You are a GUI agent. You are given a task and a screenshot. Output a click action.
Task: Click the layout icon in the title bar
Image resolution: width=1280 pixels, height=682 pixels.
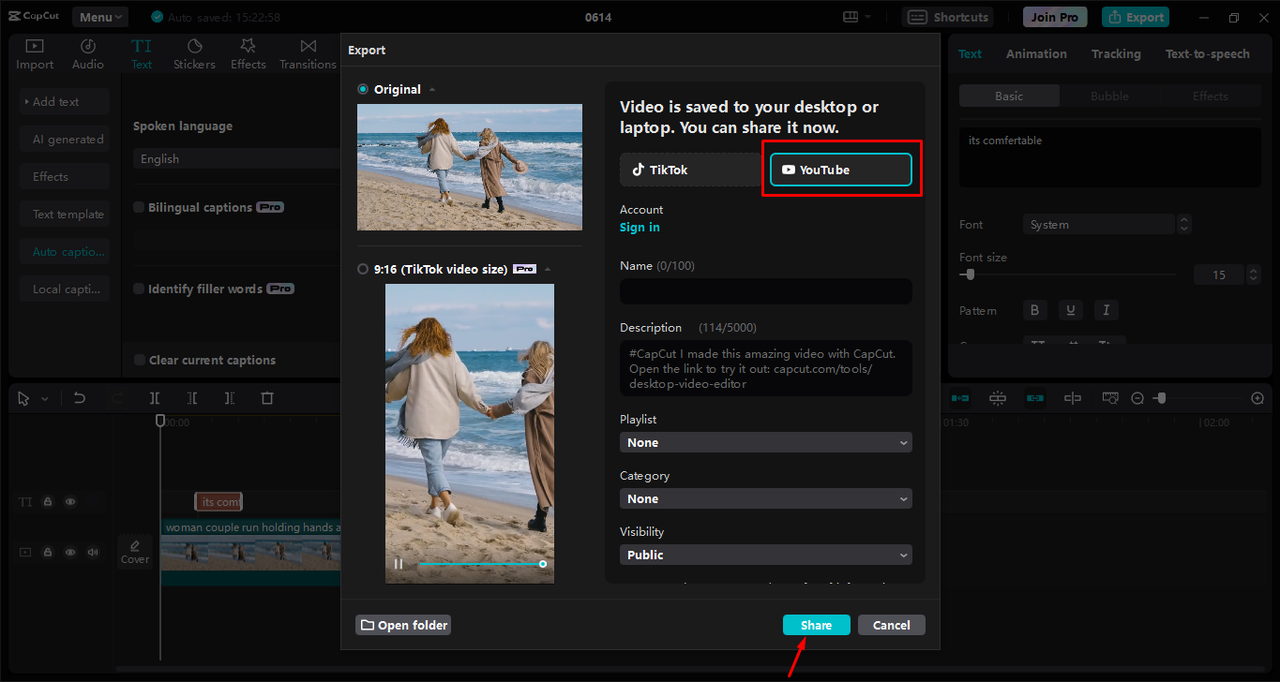click(851, 17)
